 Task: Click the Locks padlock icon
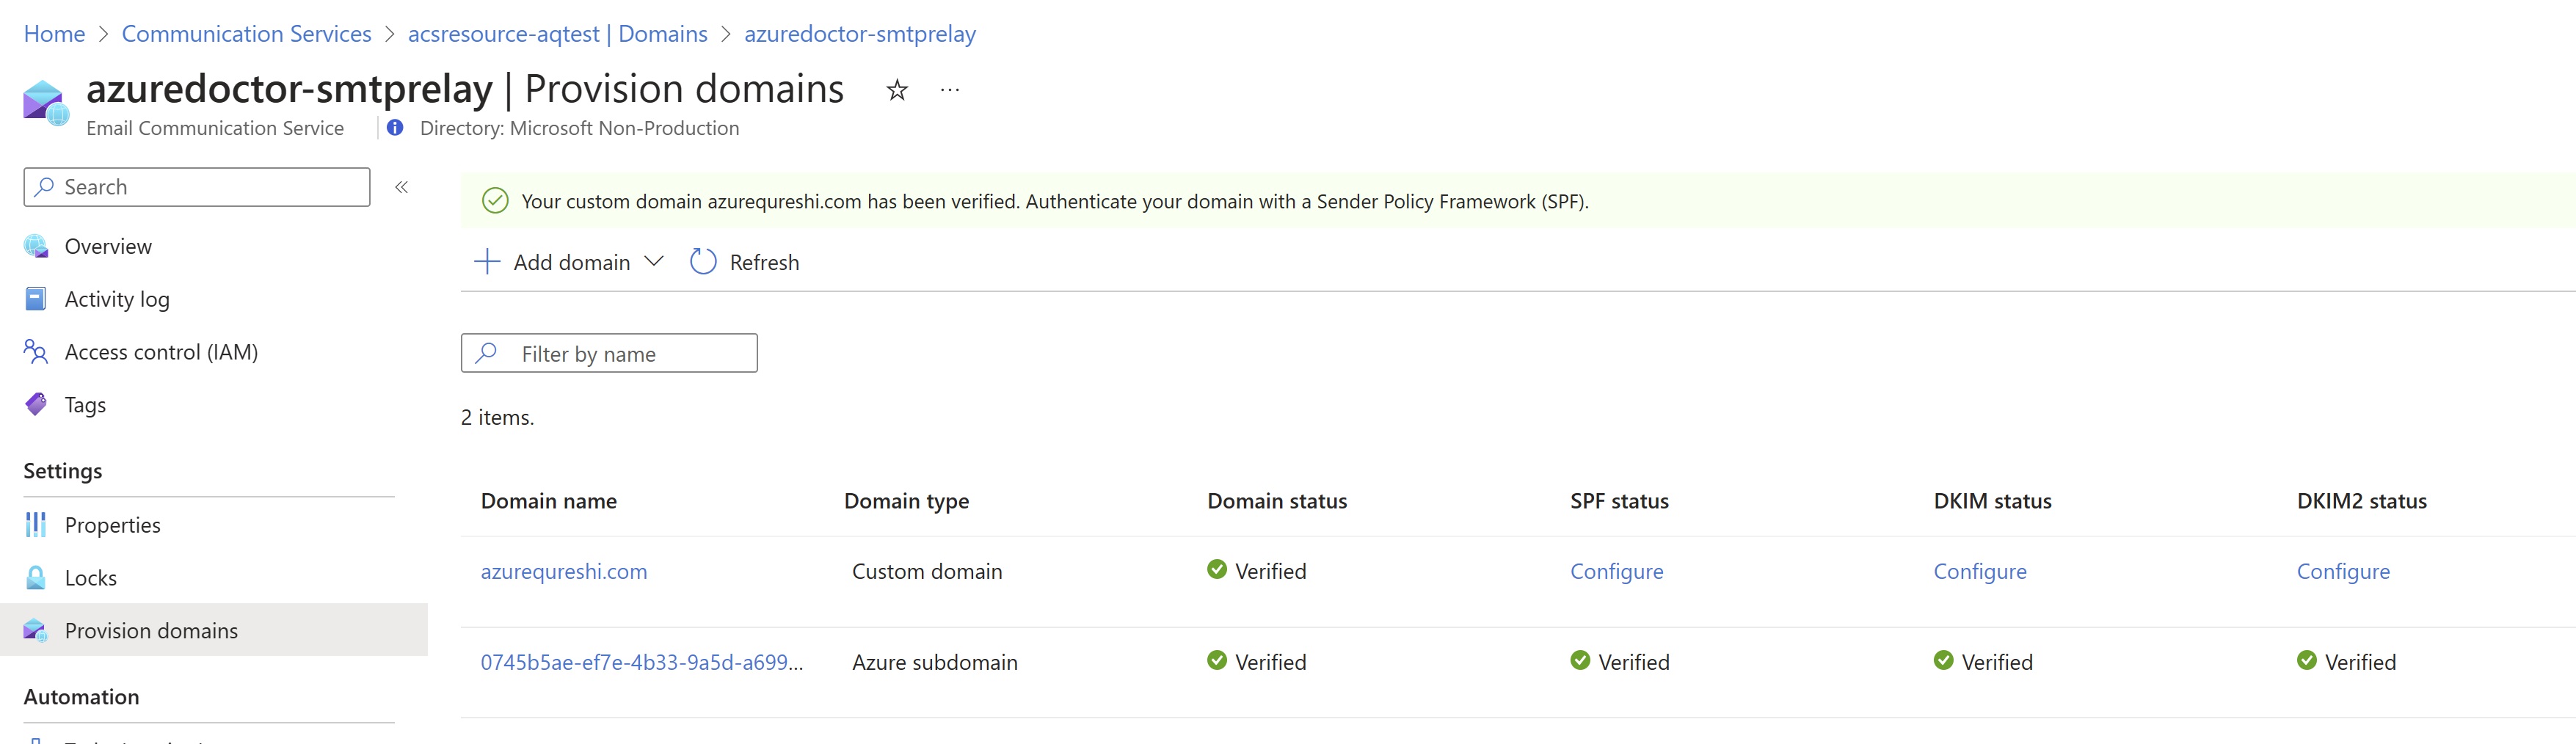tap(36, 578)
